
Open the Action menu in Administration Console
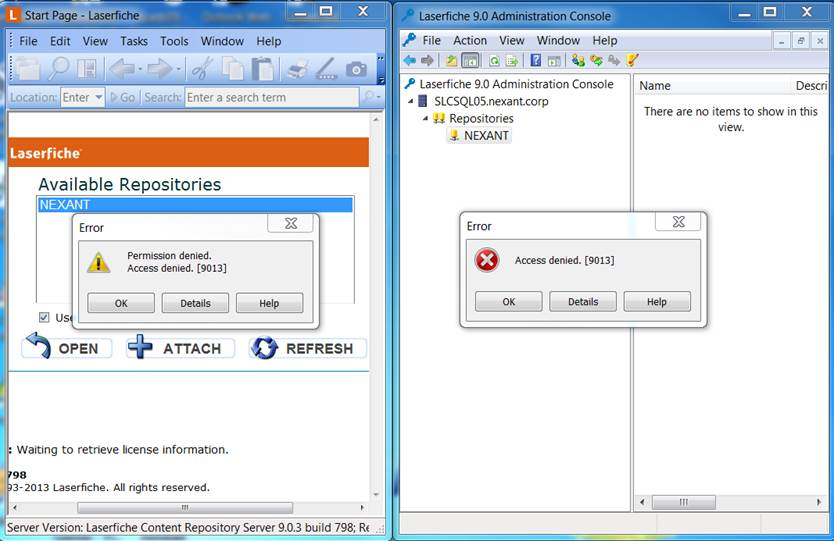470,40
